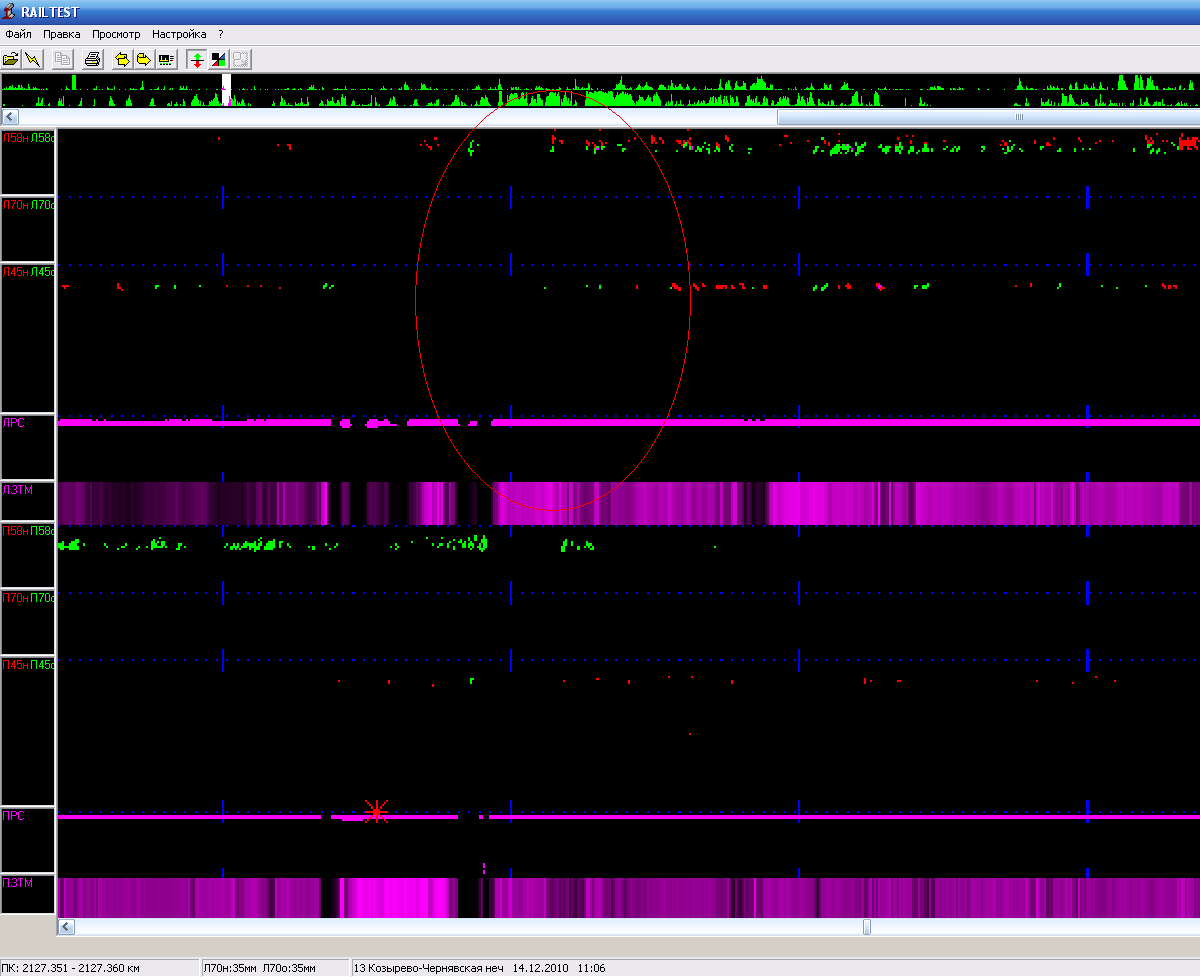Click the red star defect marker
Image resolution: width=1200 pixels, height=977 pixels.
376,811
